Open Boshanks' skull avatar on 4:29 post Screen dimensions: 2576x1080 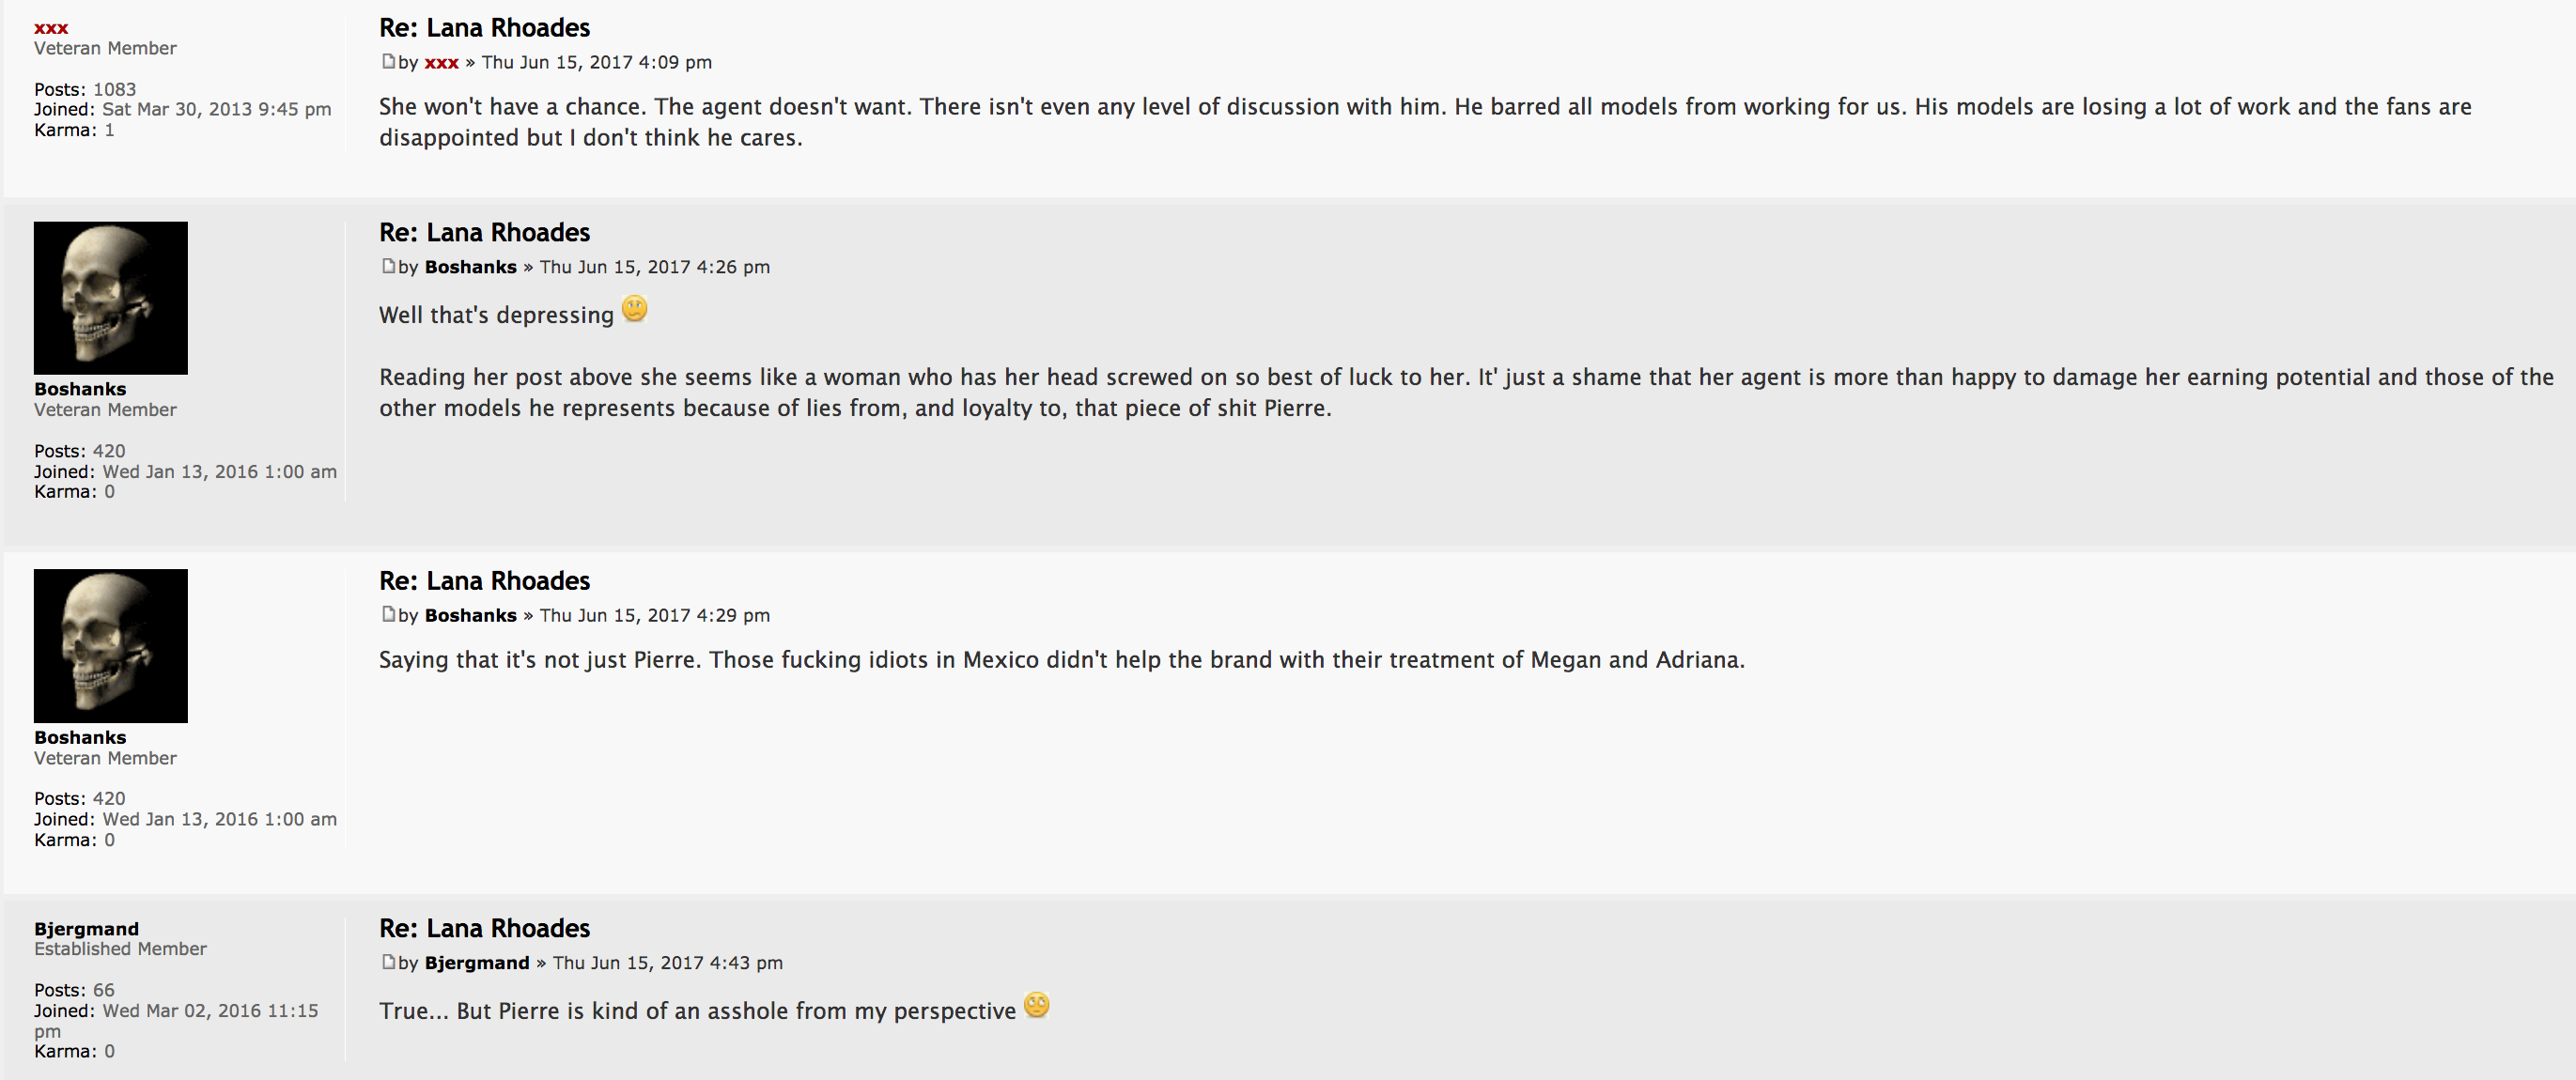tap(111, 646)
